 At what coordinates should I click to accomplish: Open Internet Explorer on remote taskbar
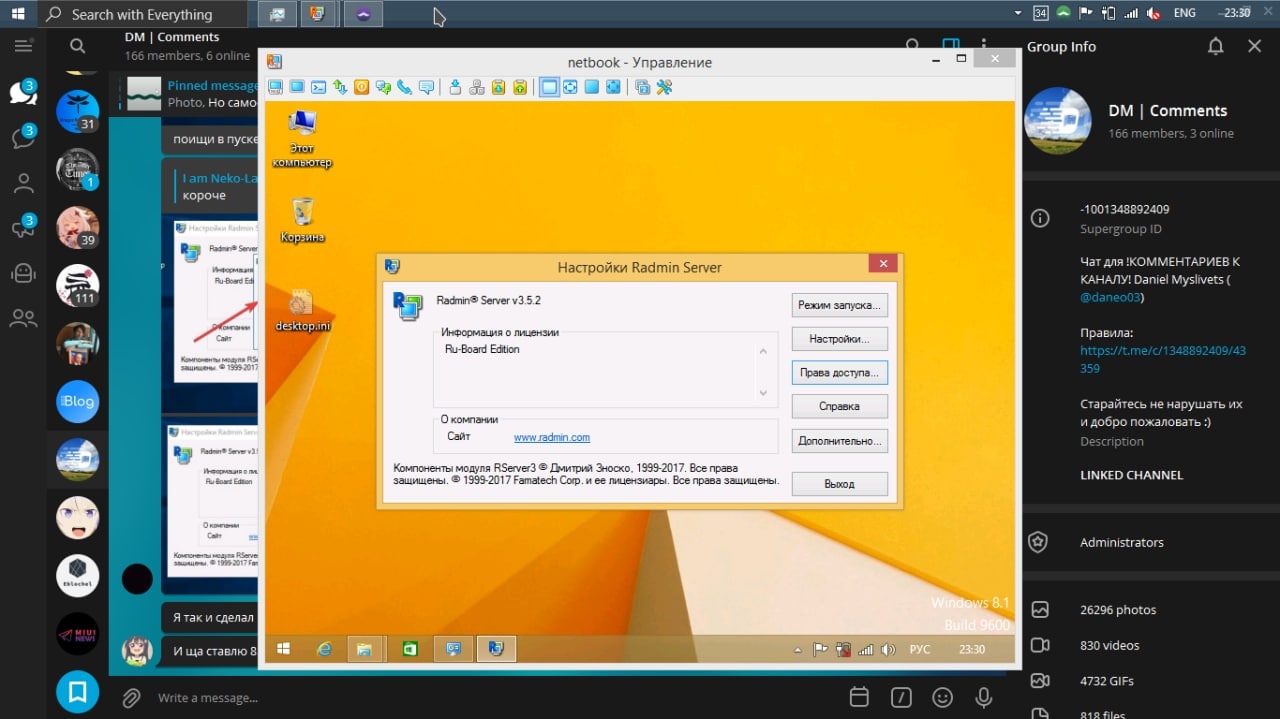tap(324, 649)
